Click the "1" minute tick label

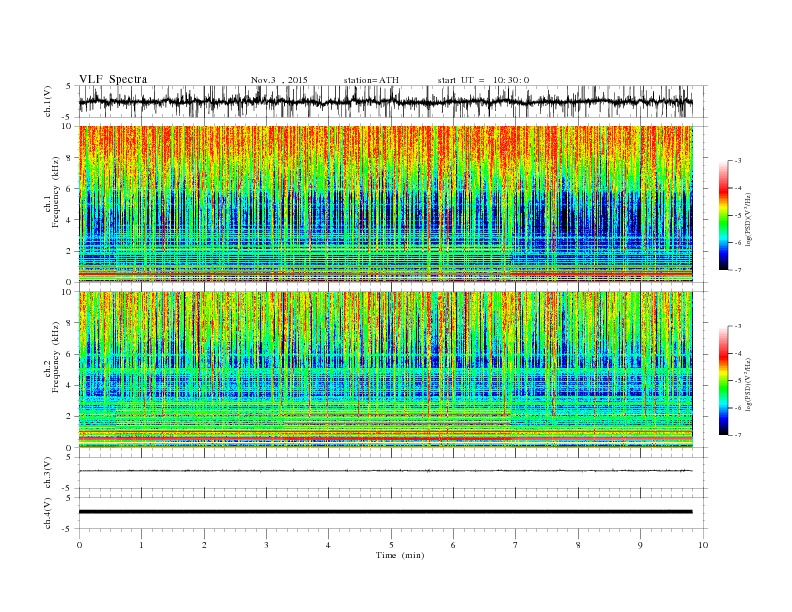(x=141, y=545)
